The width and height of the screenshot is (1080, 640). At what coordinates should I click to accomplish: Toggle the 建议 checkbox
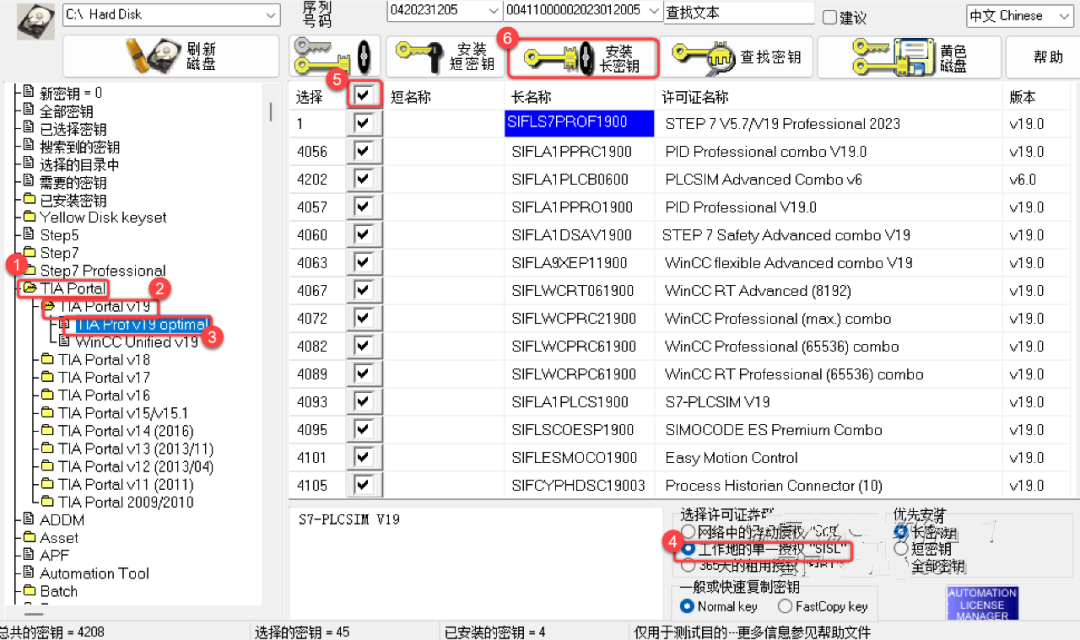pos(830,17)
